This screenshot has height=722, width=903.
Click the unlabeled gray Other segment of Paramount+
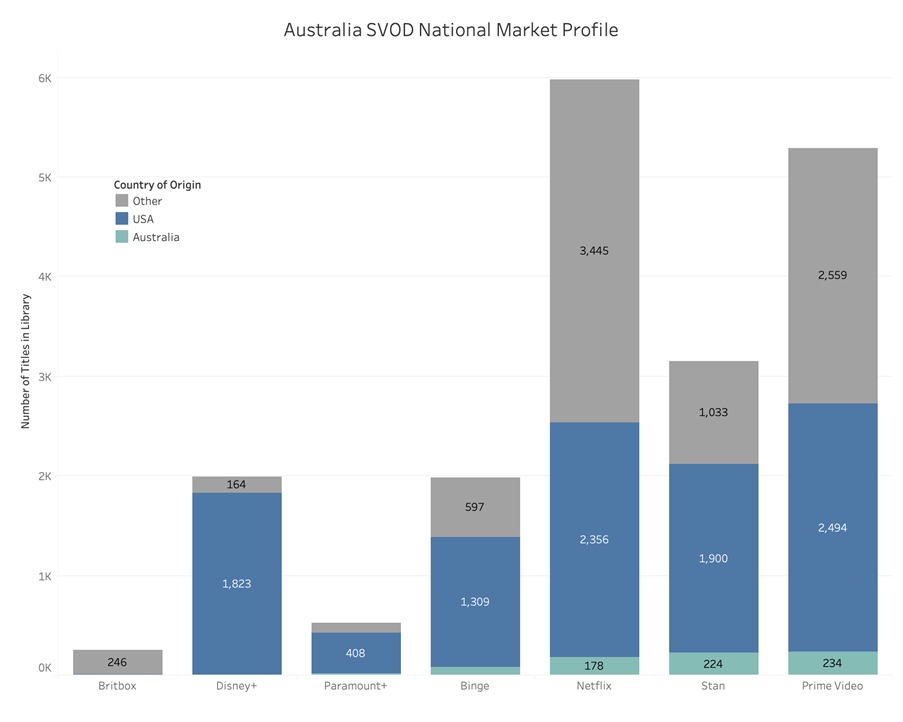(356, 628)
